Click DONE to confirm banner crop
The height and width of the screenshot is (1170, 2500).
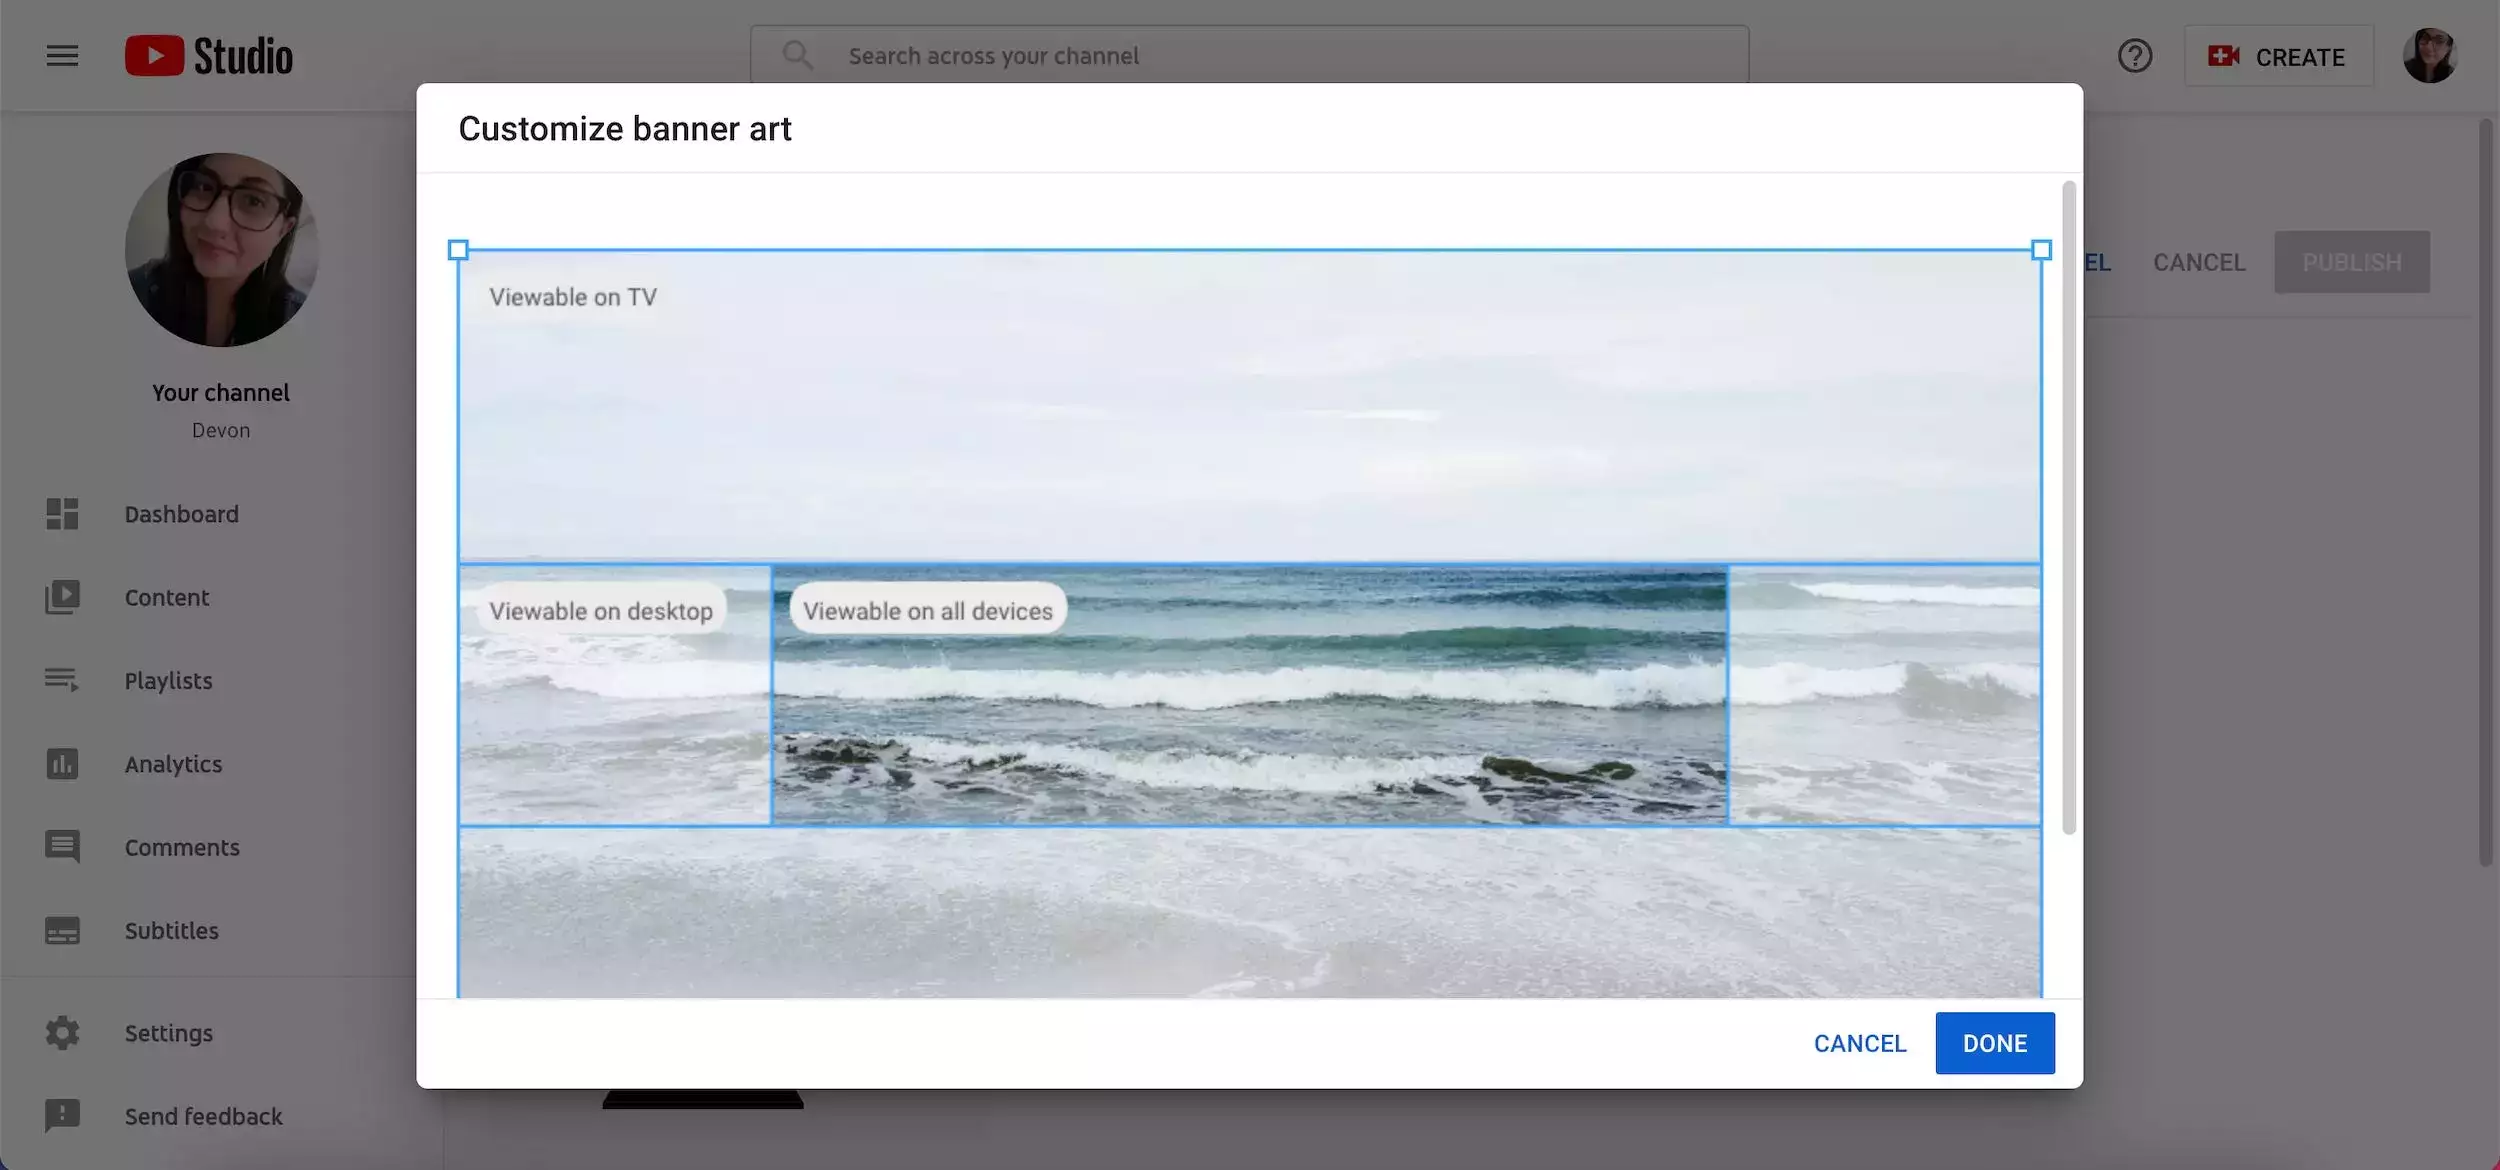point(1994,1043)
